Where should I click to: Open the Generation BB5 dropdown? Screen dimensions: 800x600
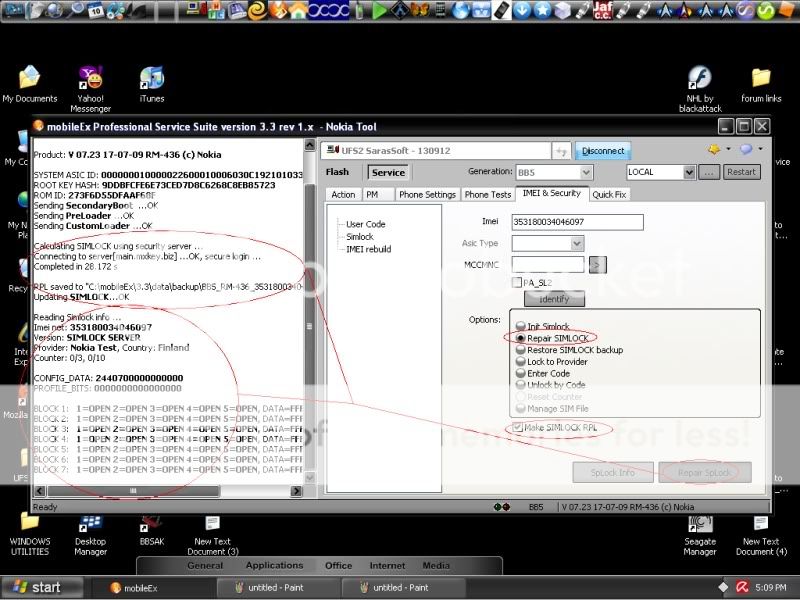586,172
